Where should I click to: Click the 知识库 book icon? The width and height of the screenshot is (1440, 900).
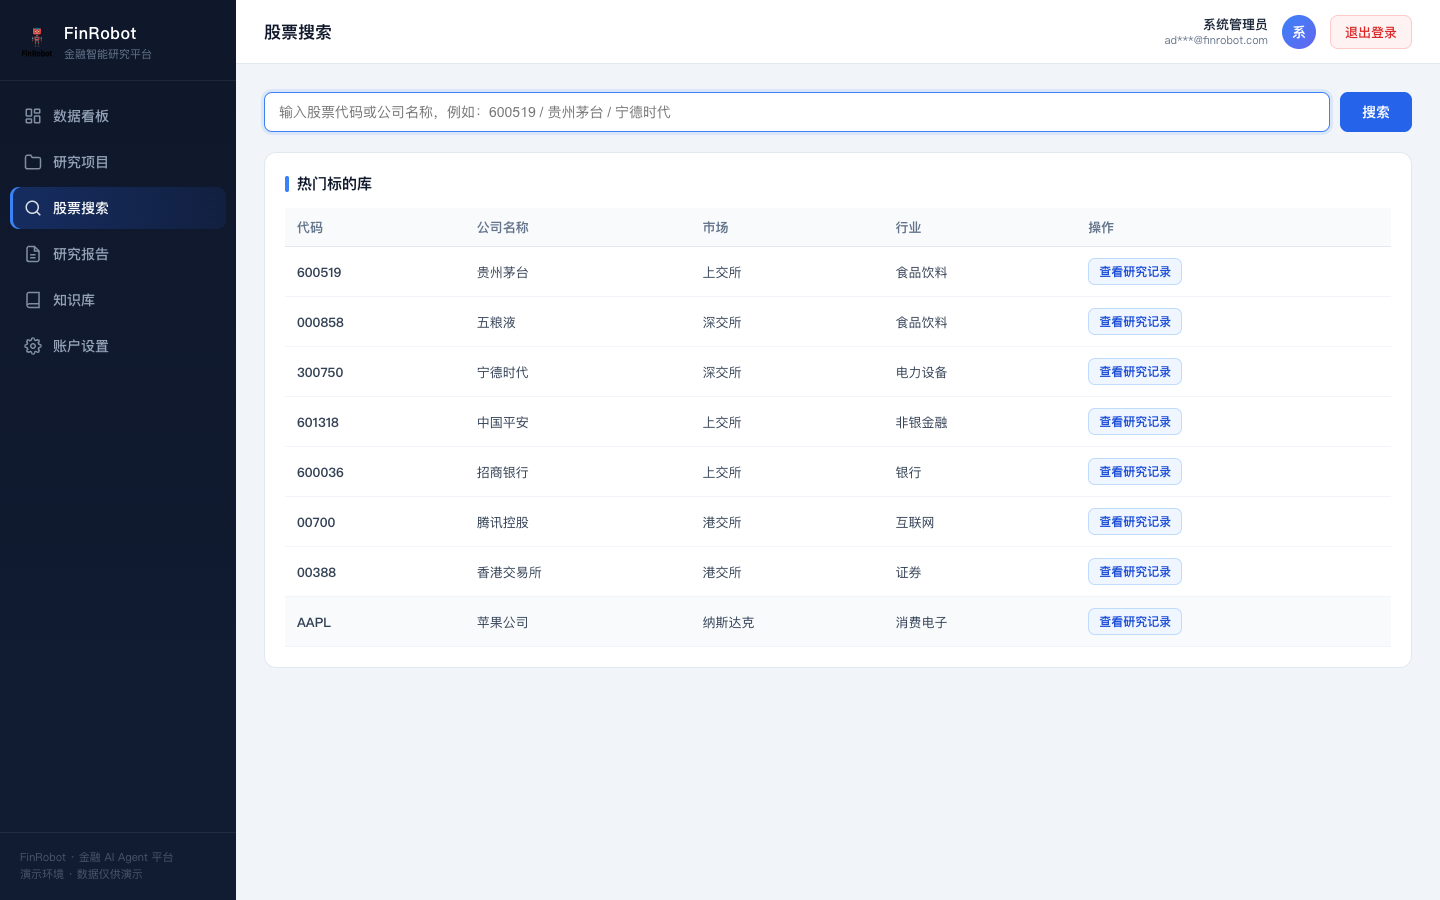click(x=33, y=300)
